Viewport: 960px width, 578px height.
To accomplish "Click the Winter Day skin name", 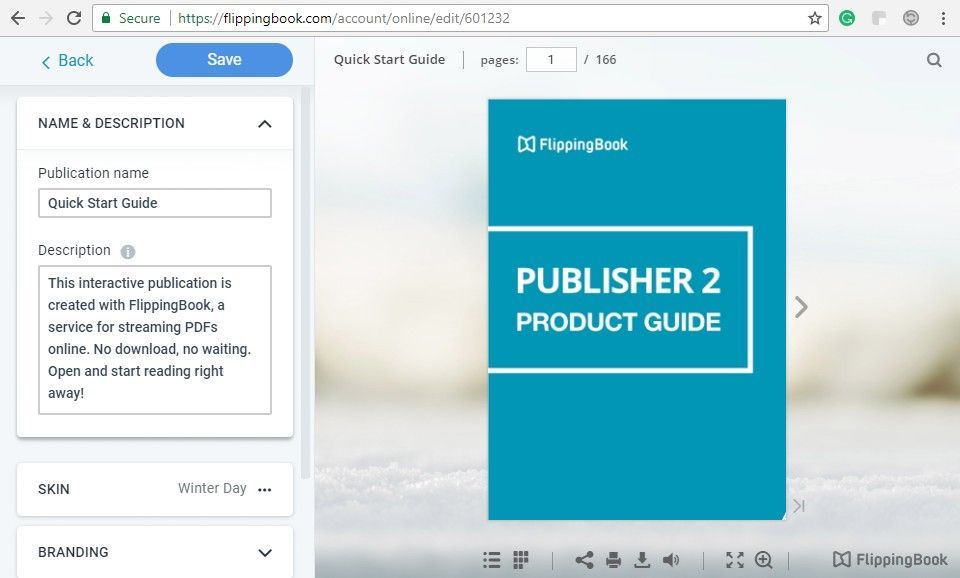I will pyautogui.click(x=212, y=488).
